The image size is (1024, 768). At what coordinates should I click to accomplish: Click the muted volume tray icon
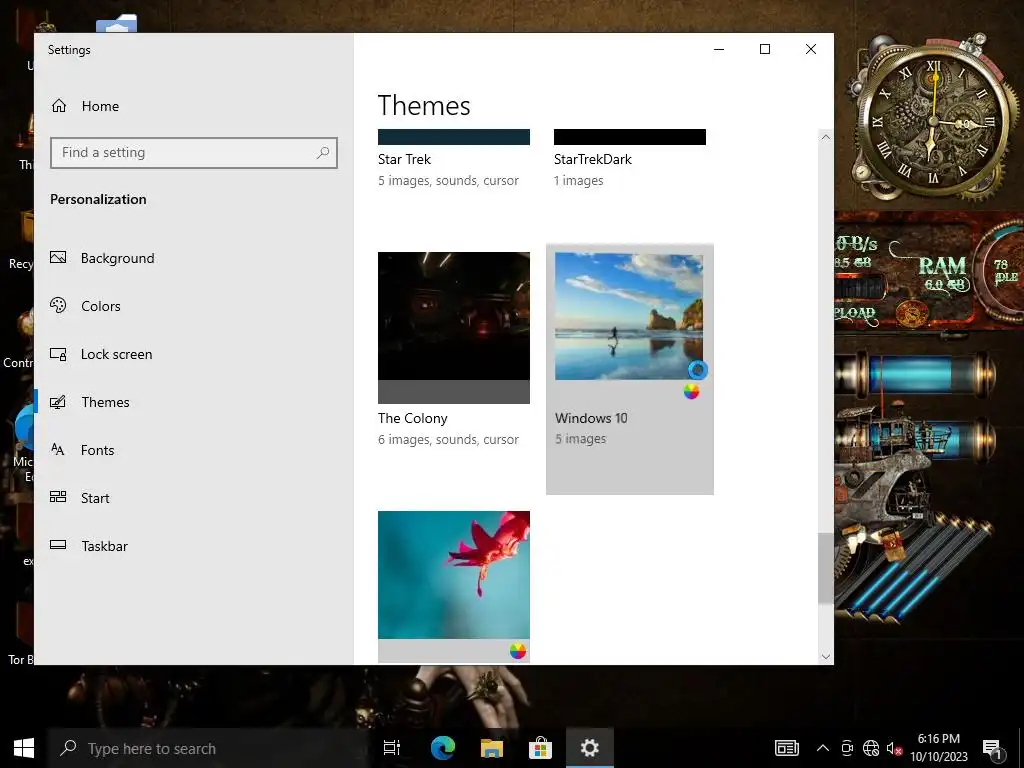click(895, 748)
